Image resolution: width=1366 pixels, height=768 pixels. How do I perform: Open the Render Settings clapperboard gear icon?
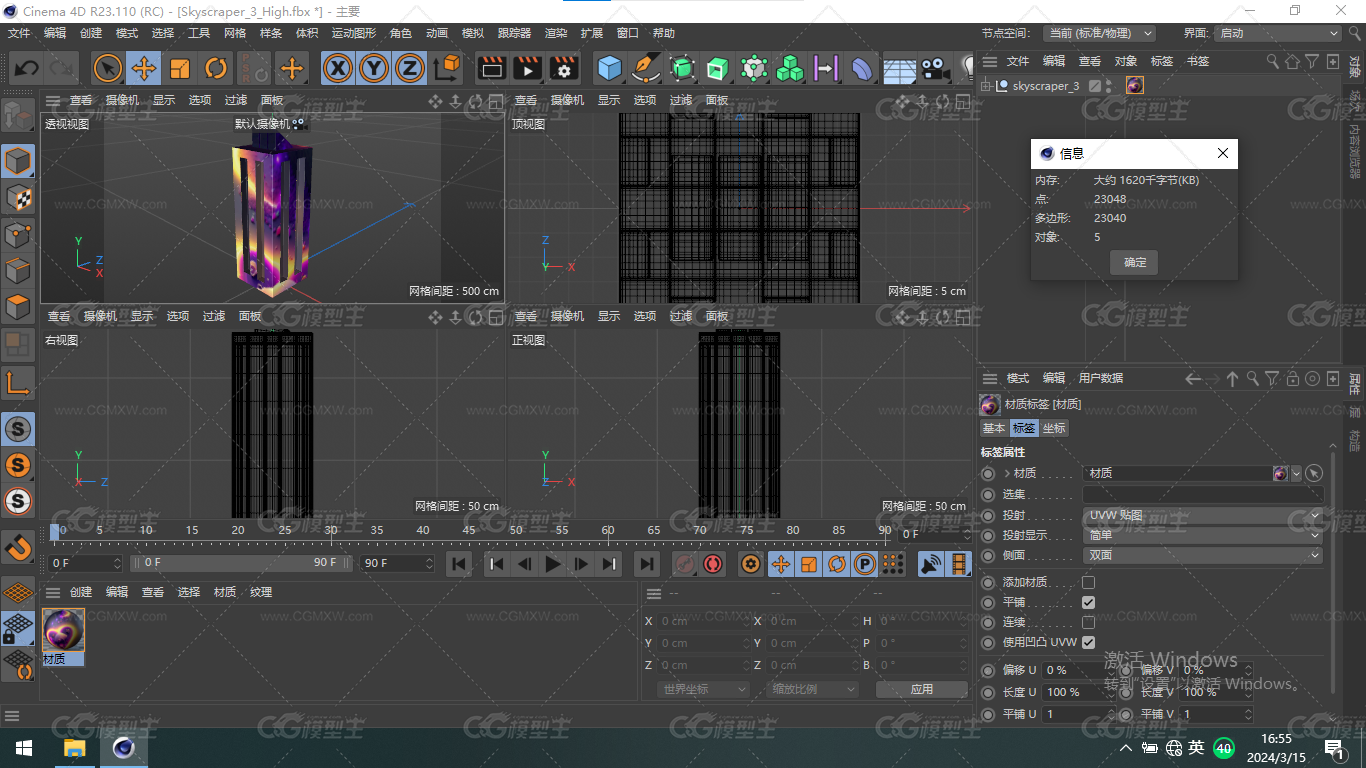point(564,68)
